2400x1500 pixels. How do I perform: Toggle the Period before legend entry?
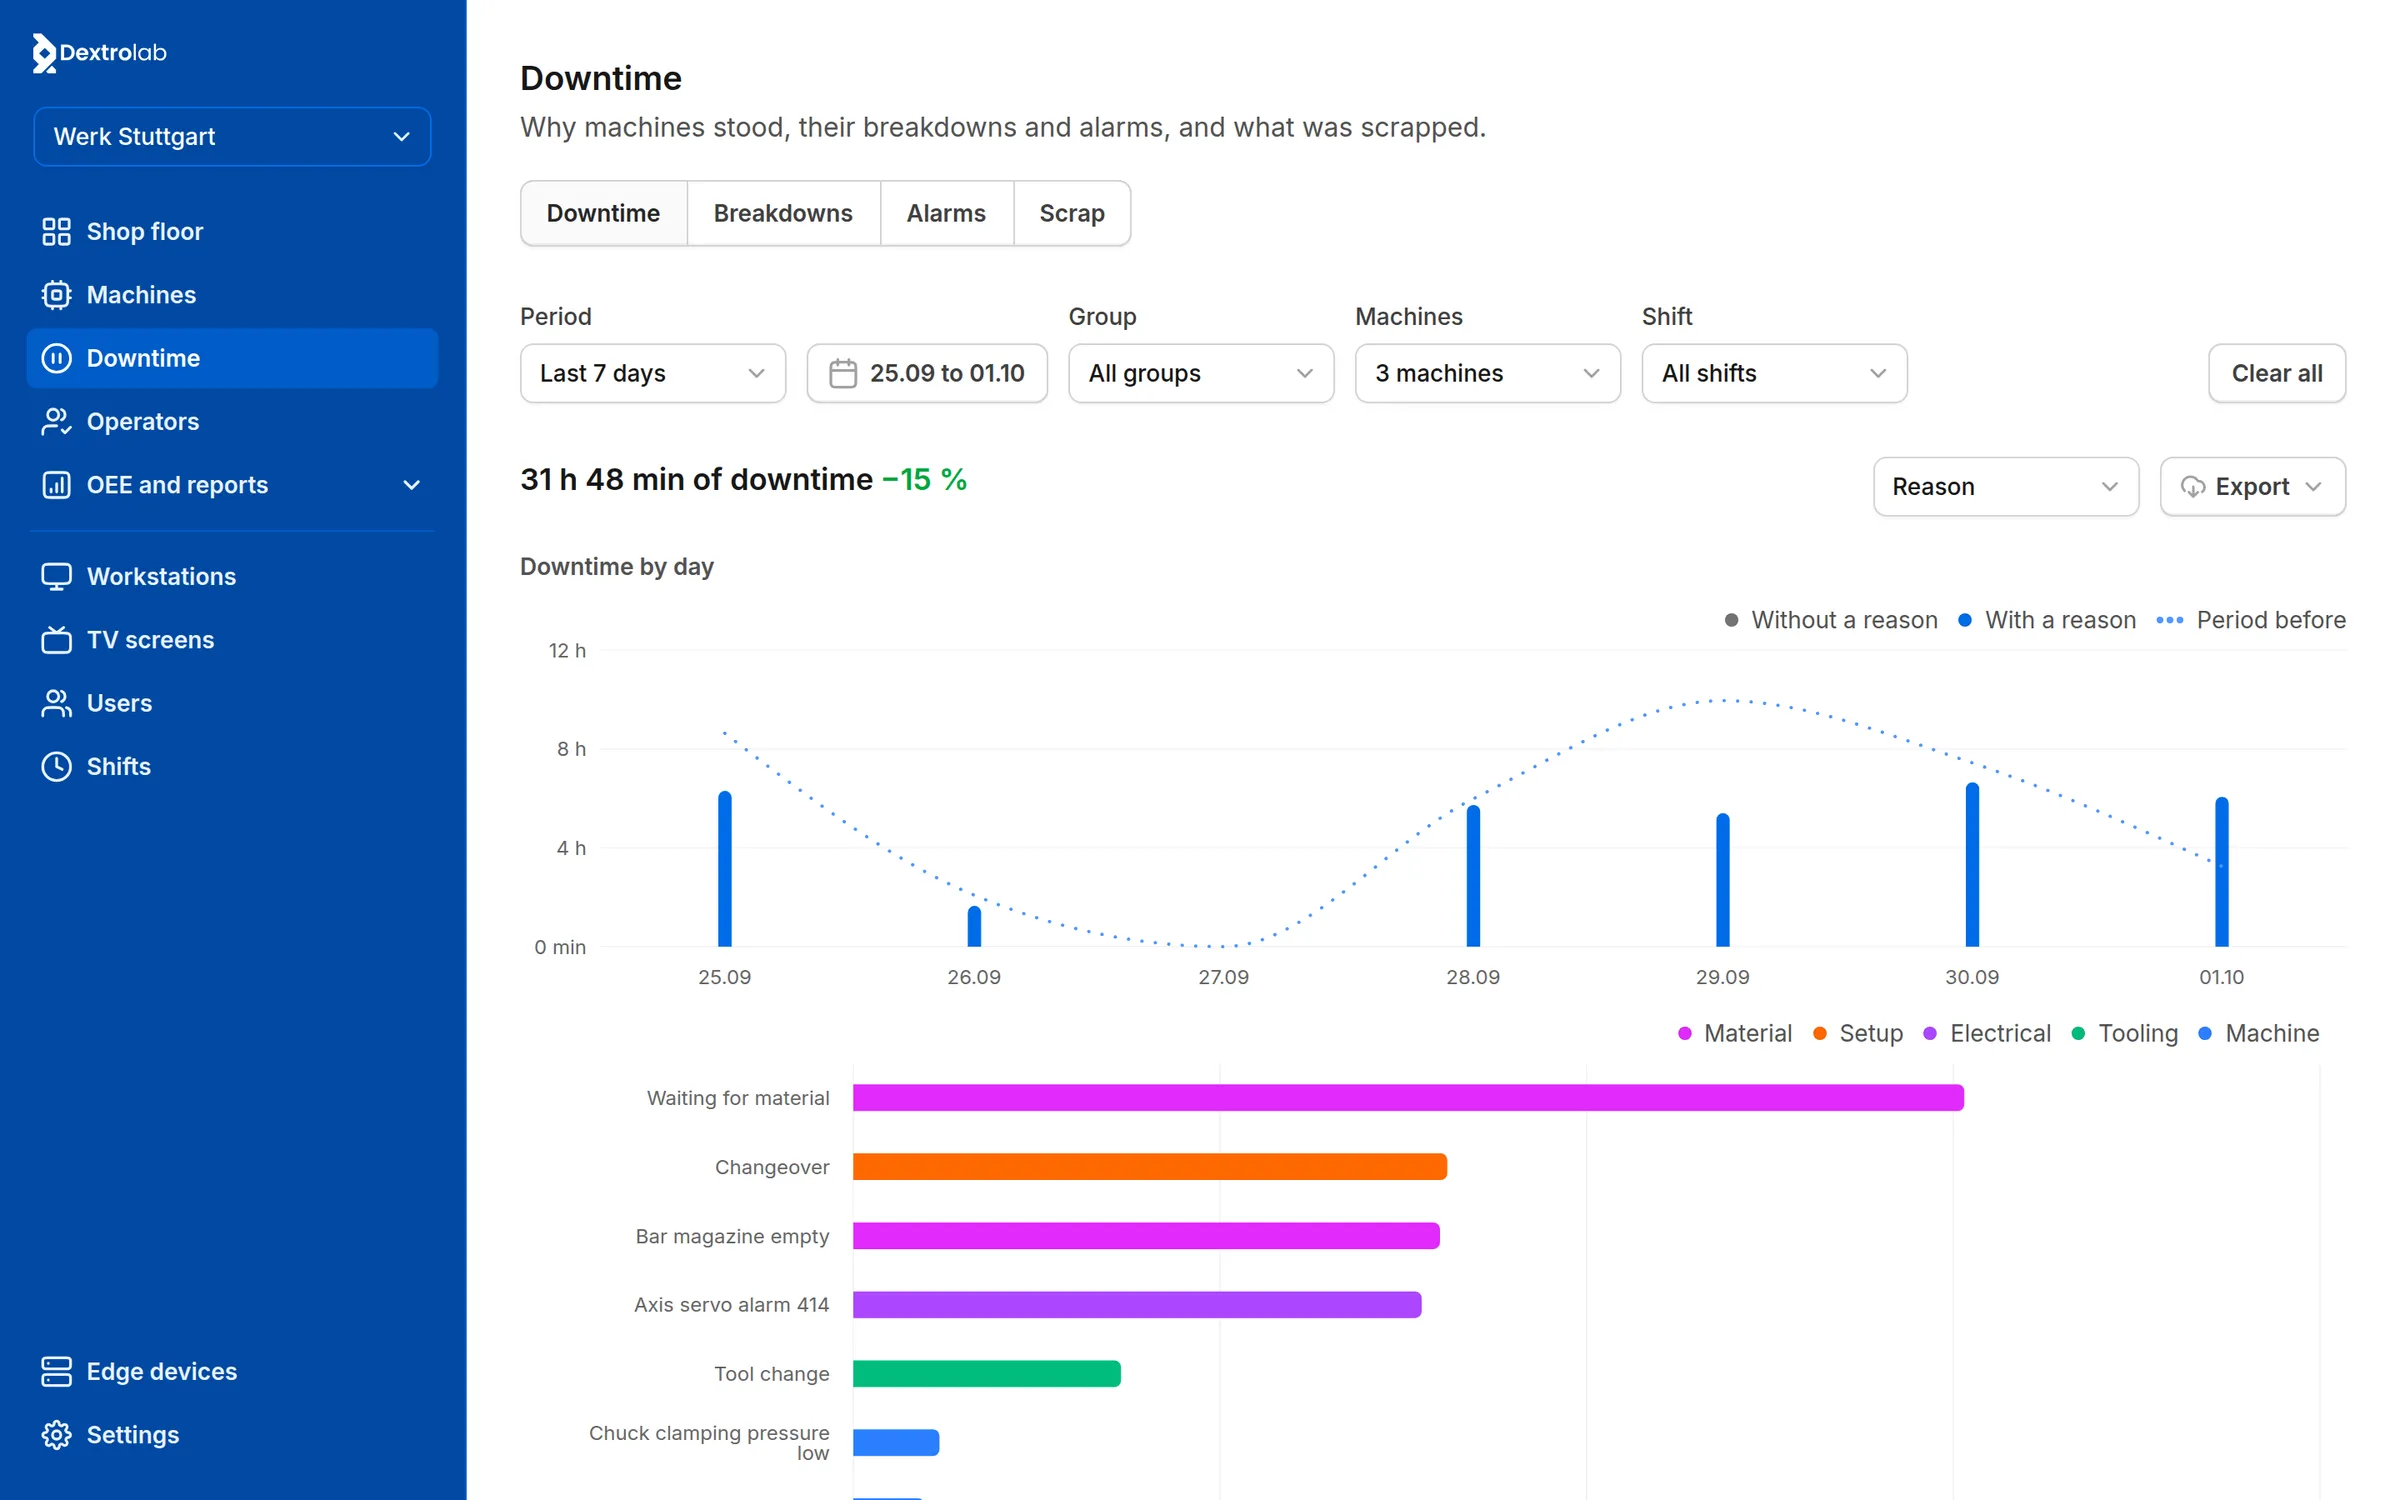click(2251, 620)
